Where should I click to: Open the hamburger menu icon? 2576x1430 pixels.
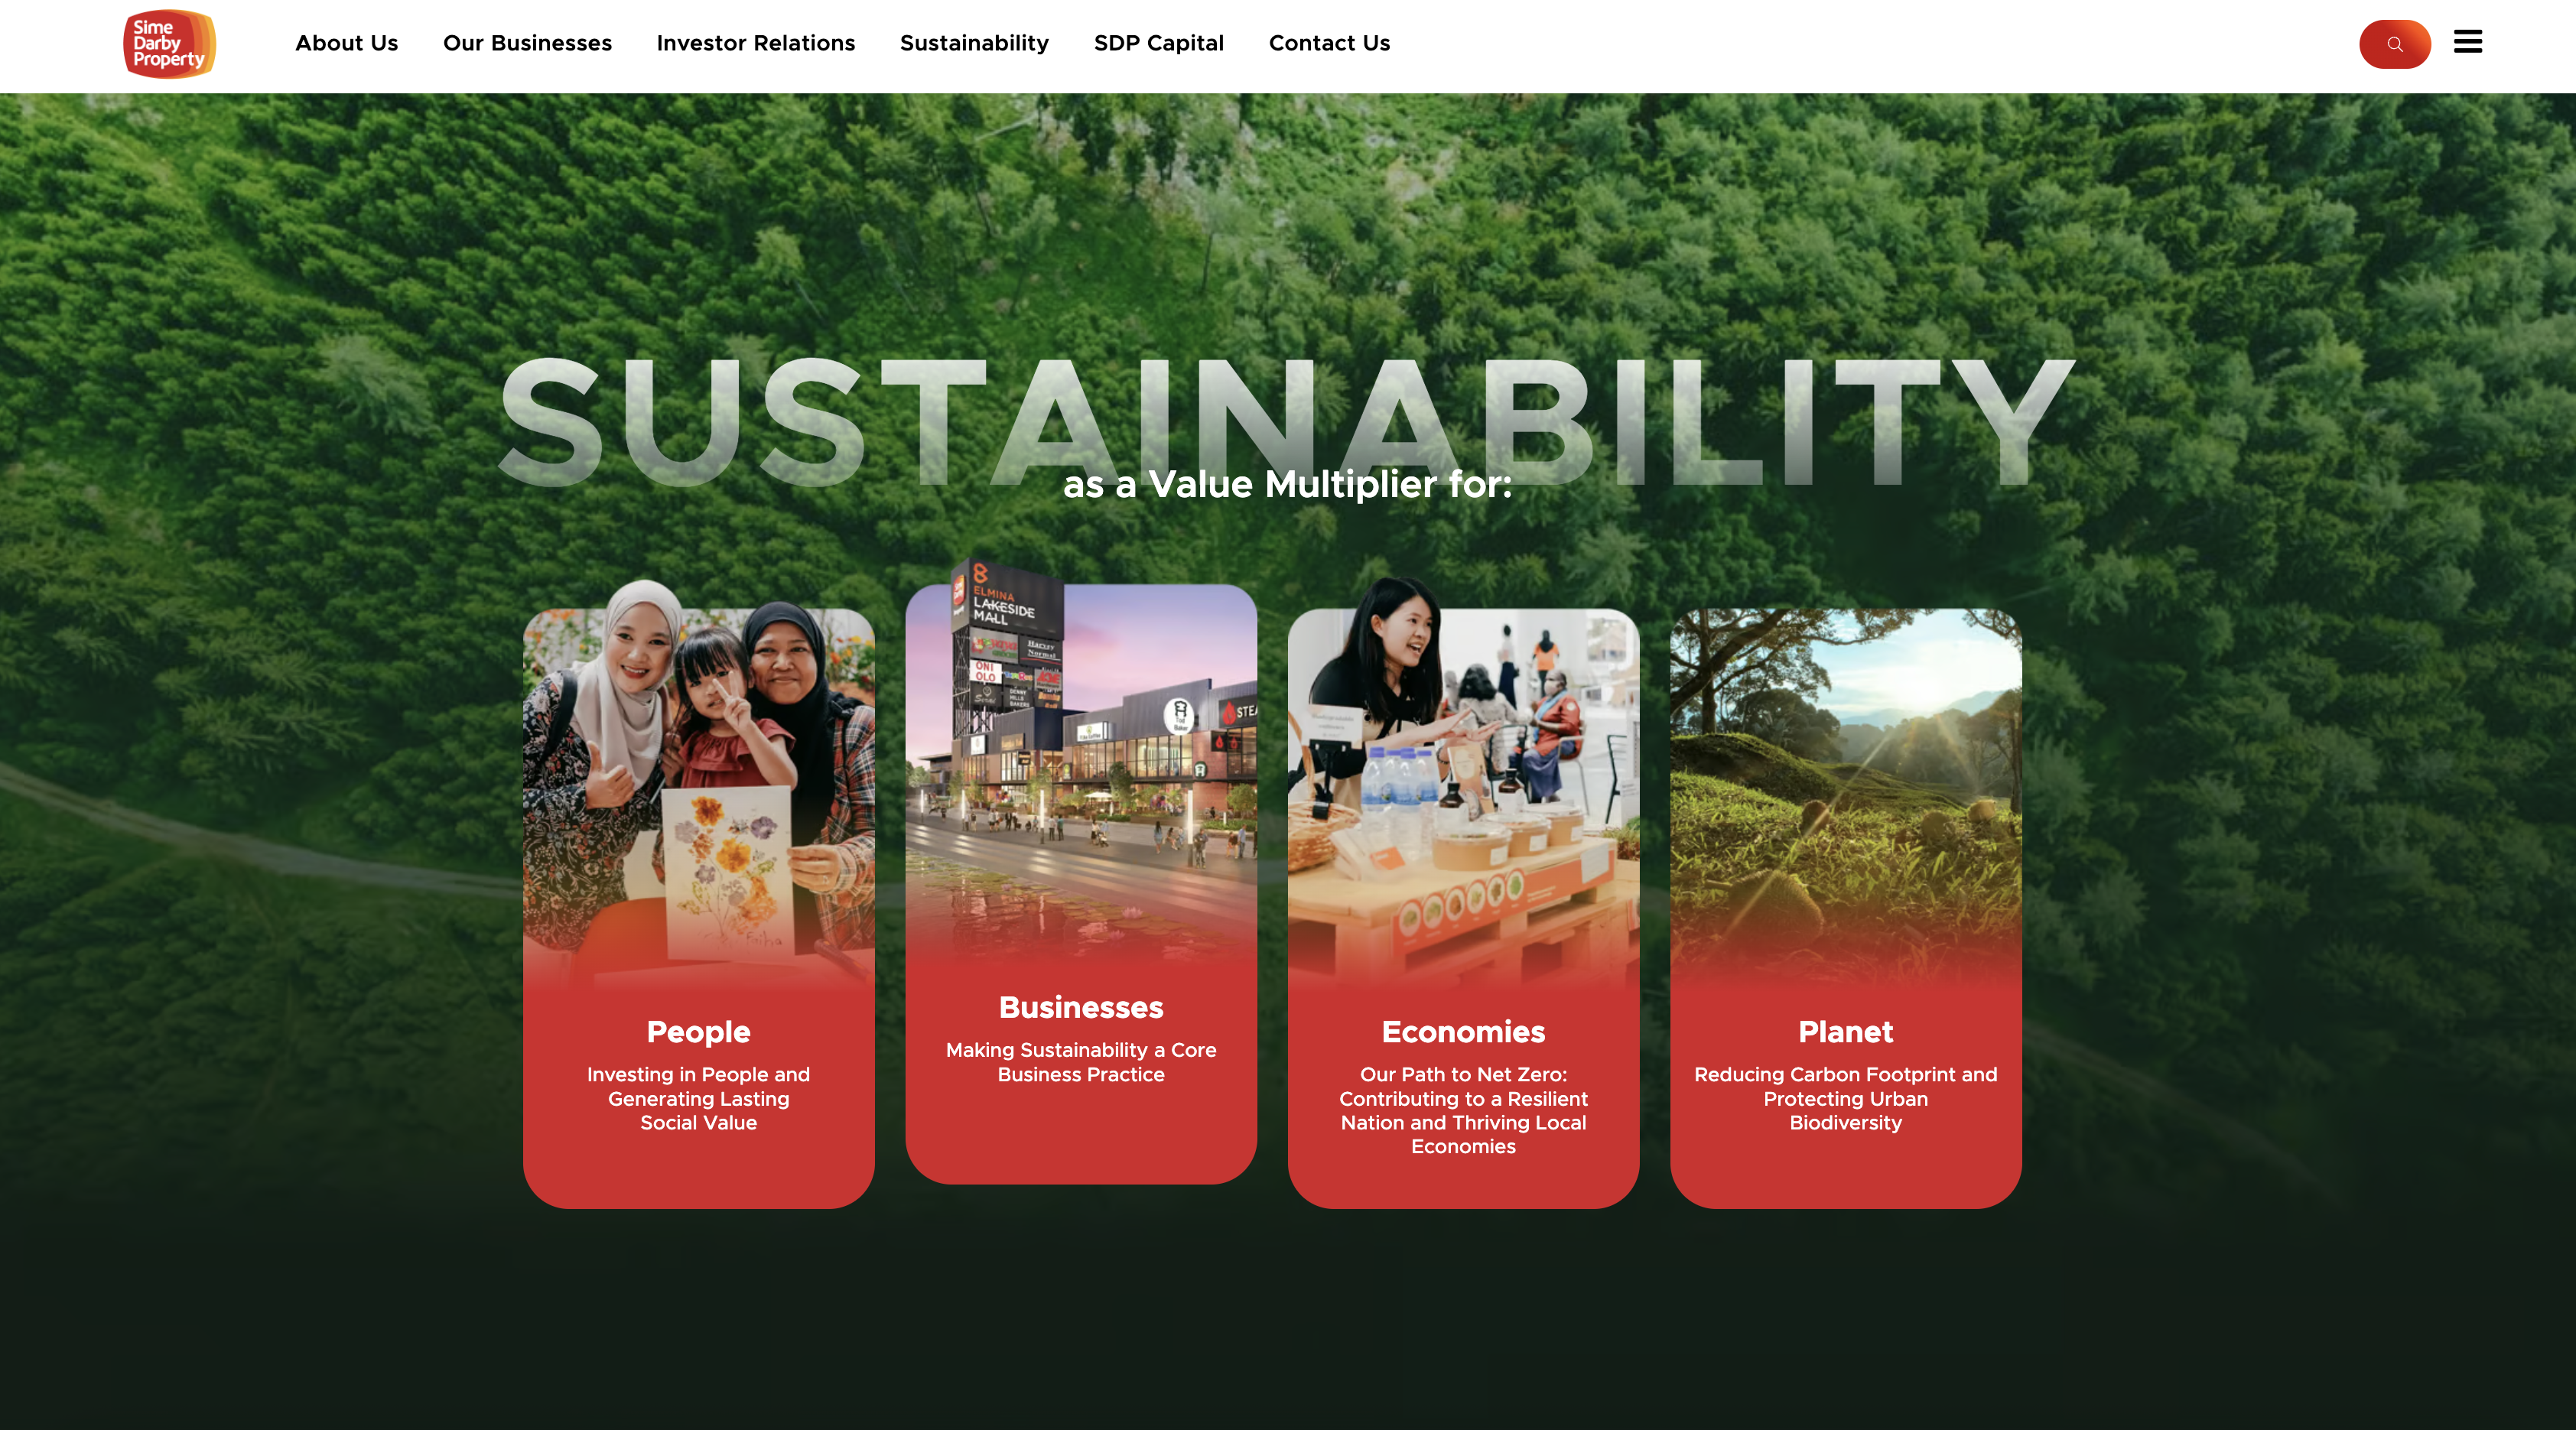[2467, 42]
